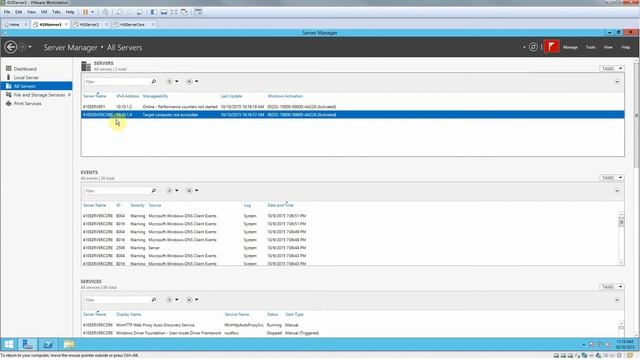Open the Tools menu in Server Manager

[x=591, y=47]
